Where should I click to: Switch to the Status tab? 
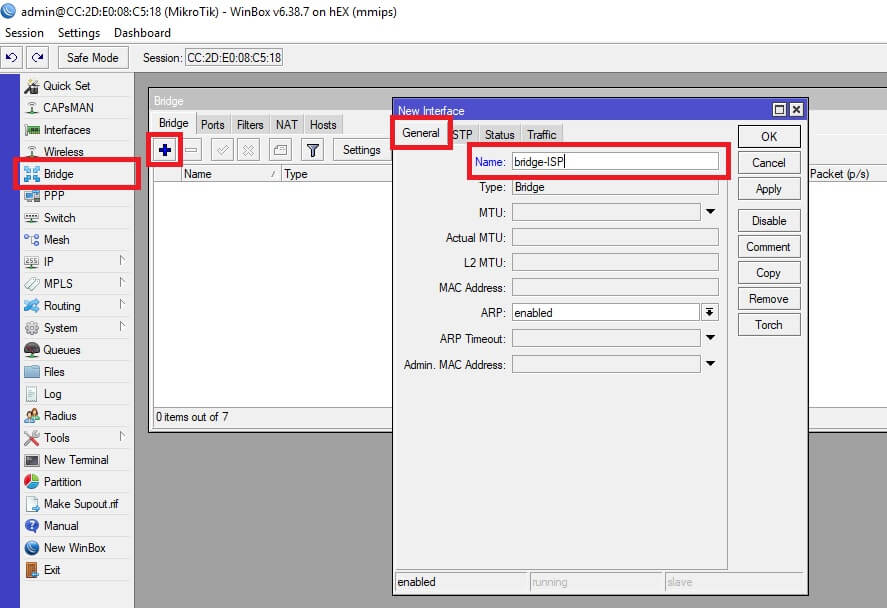pos(500,135)
